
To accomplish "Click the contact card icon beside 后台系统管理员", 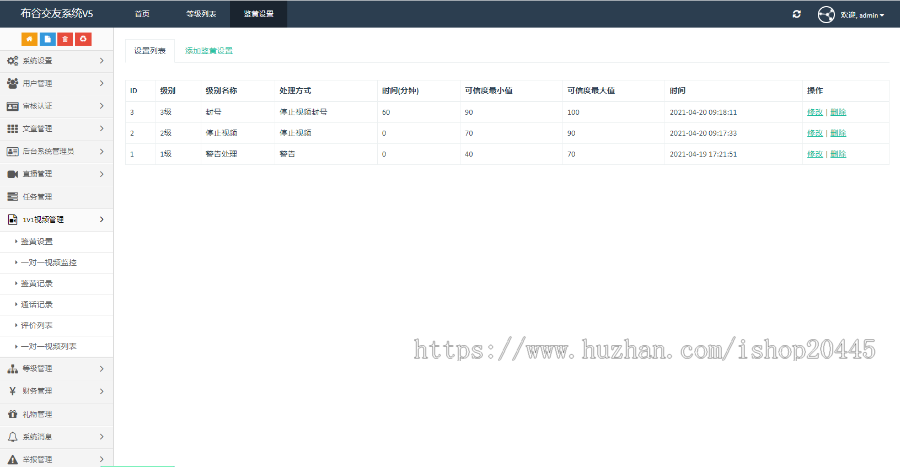I will coord(12,151).
